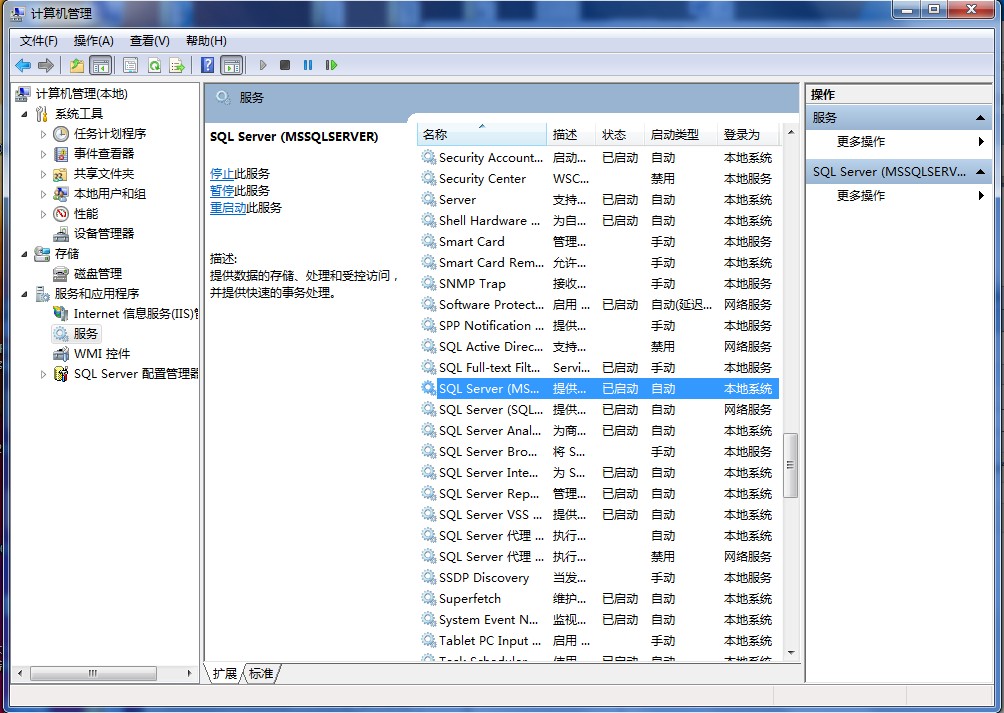Collapse the 存储 tree node
Viewport: 1004px width, 713px height.
[24, 254]
